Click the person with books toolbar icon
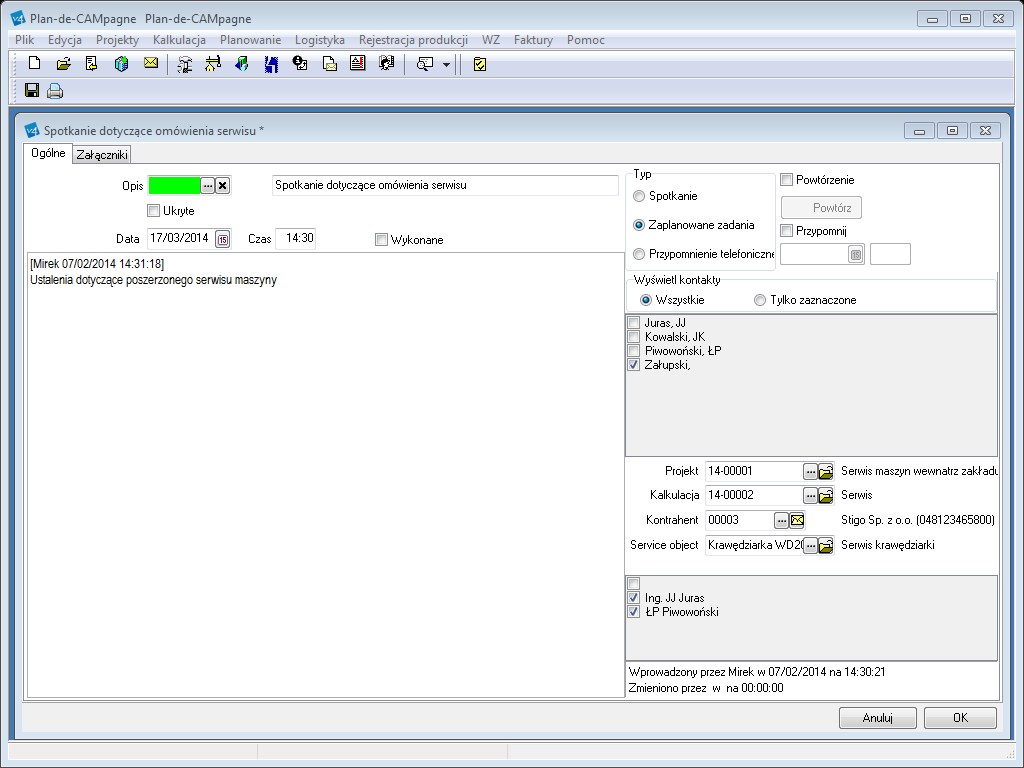The width and height of the screenshot is (1024, 768). tap(387, 63)
